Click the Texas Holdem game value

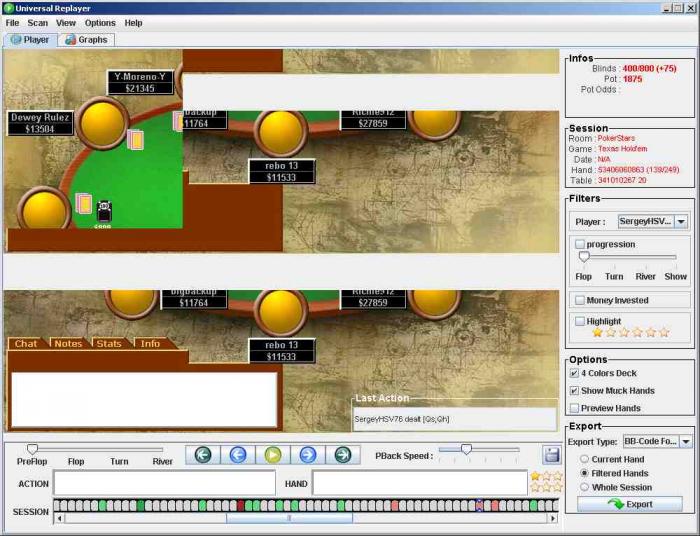click(622, 149)
